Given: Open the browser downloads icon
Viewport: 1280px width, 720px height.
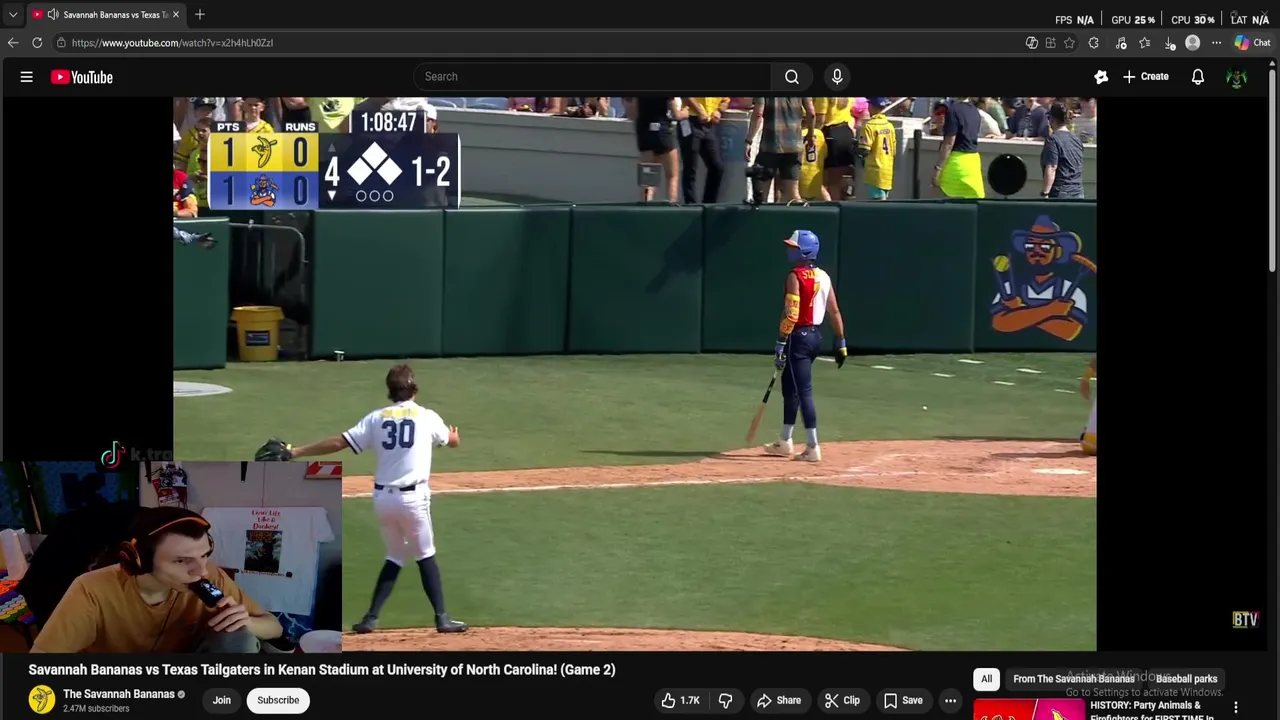Looking at the screenshot, I should click(1170, 43).
